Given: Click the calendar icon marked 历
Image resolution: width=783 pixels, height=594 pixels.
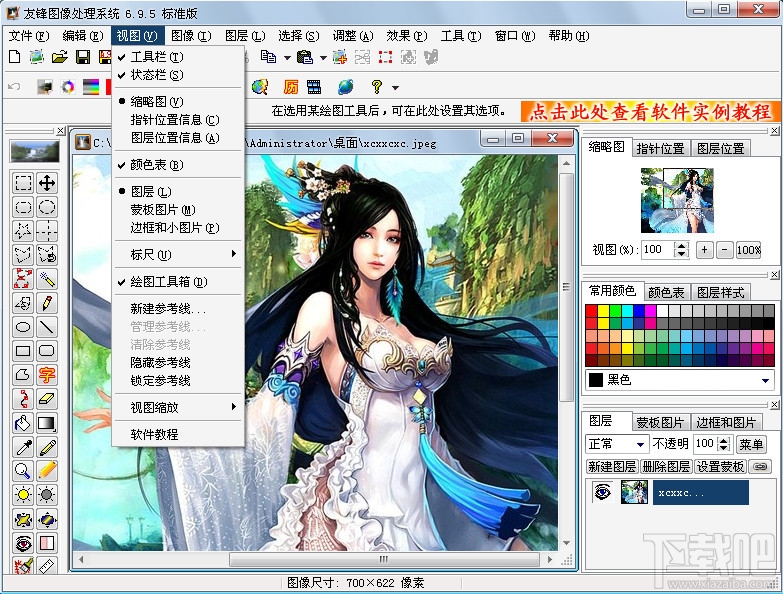Looking at the screenshot, I should pos(291,87).
